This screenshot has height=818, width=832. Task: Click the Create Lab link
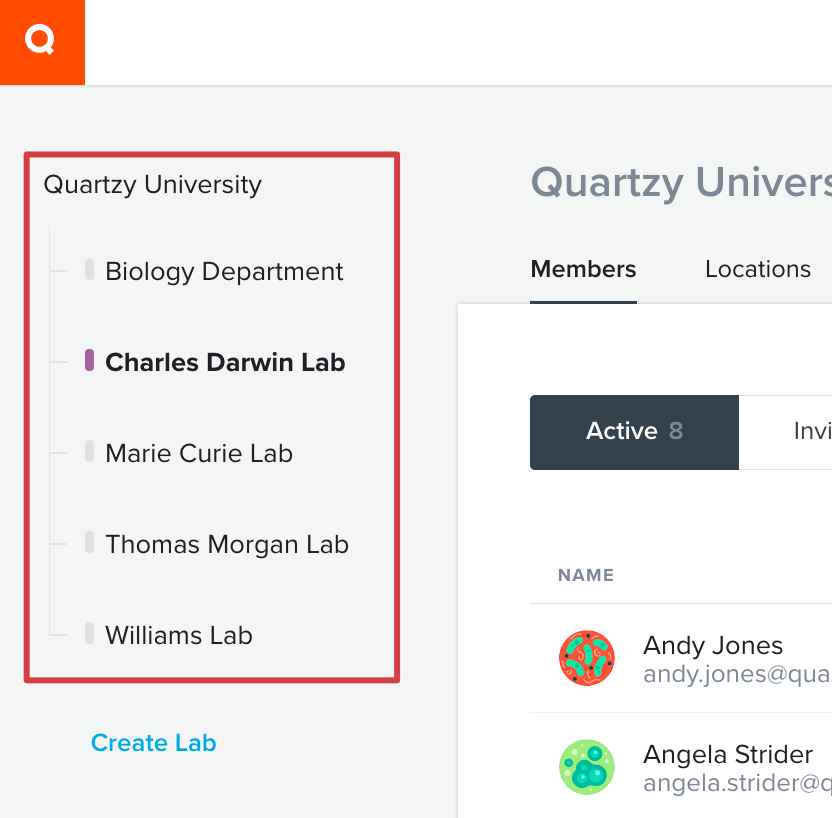[153, 743]
